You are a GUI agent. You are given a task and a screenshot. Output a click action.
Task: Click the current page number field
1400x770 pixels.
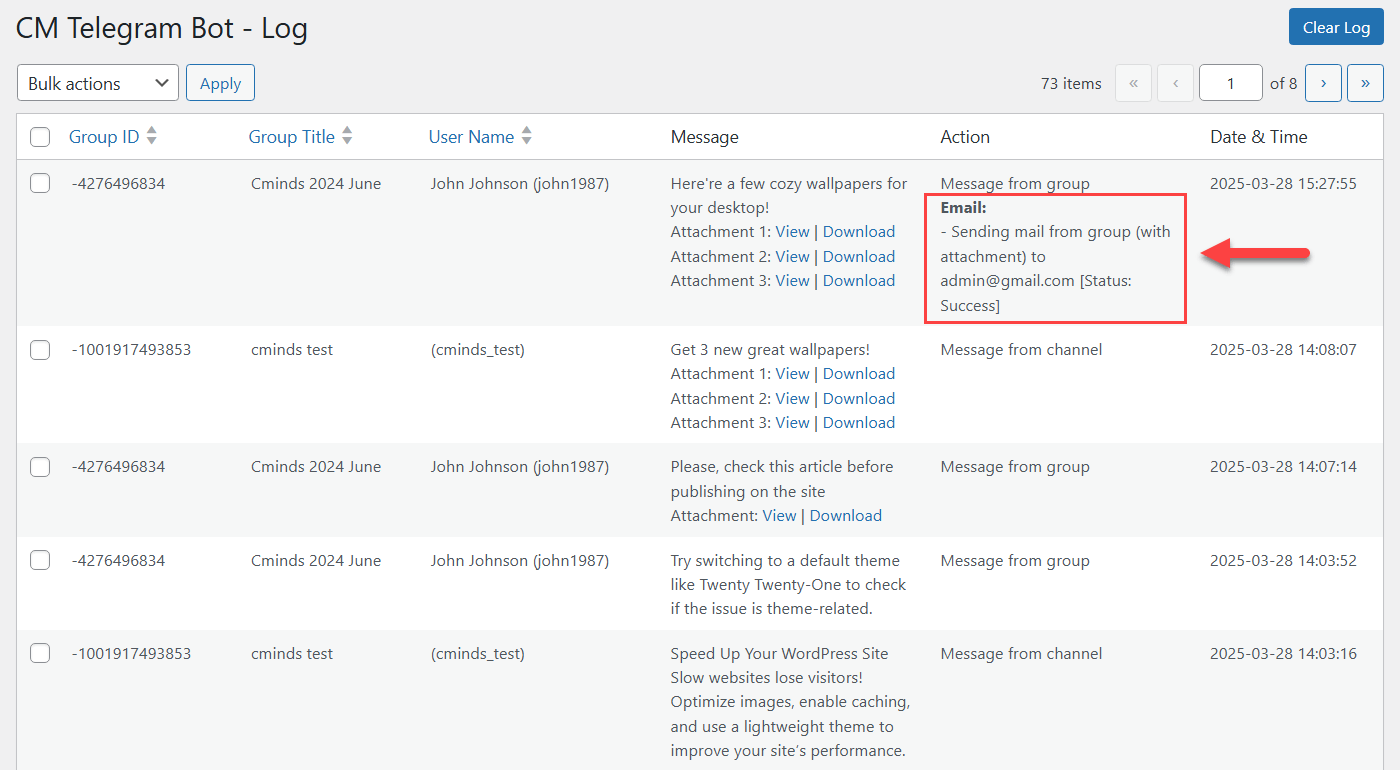tap(1230, 84)
